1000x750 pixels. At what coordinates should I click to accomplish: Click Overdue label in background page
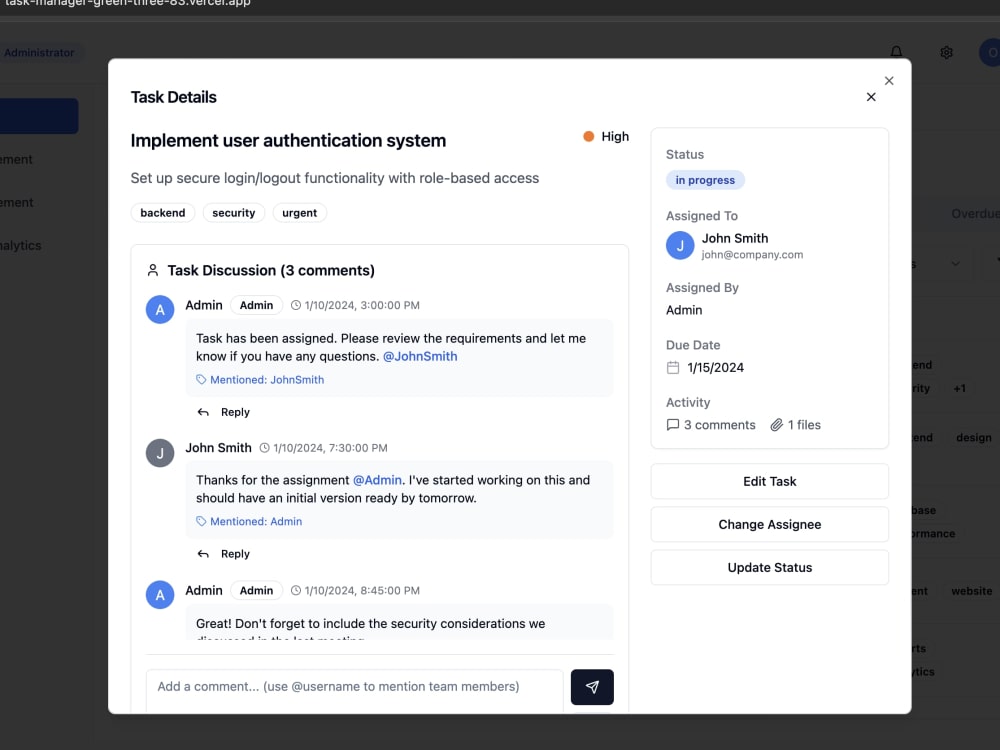coord(975,214)
